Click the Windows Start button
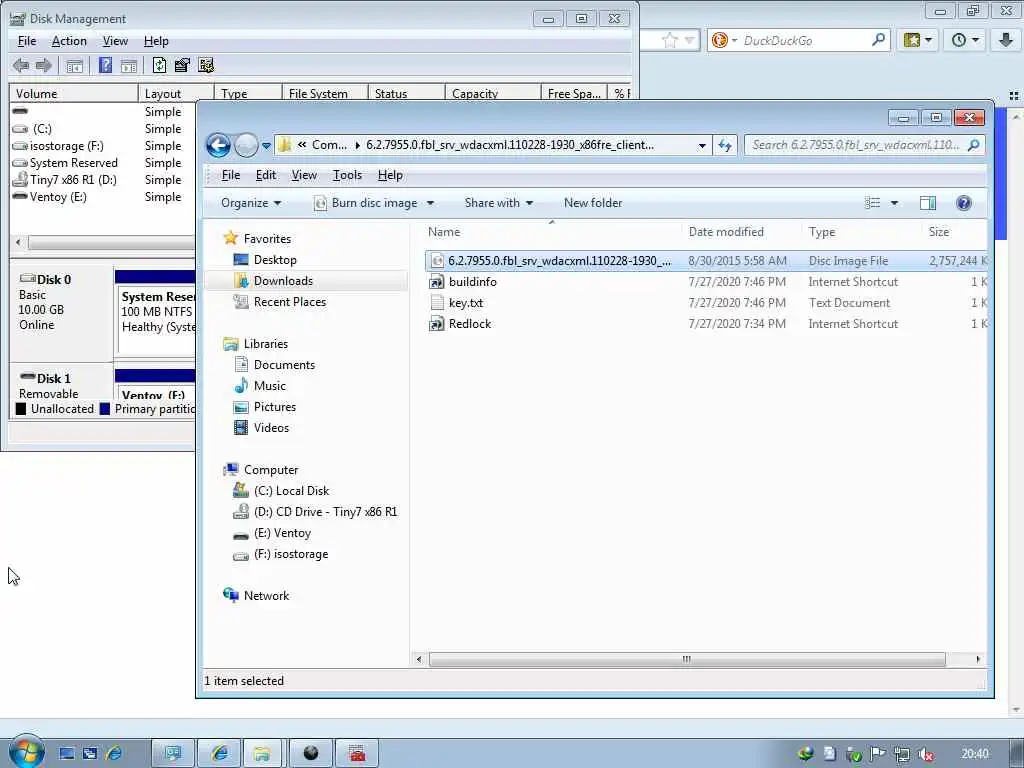Viewport: 1024px width, 768px height. tap(26, 752)
